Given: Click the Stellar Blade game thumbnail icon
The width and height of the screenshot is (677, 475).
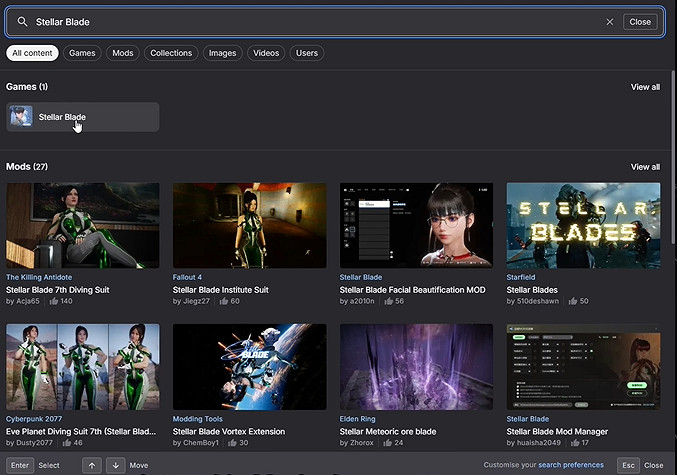Looking at the screenshot, I should pos(21,117).
